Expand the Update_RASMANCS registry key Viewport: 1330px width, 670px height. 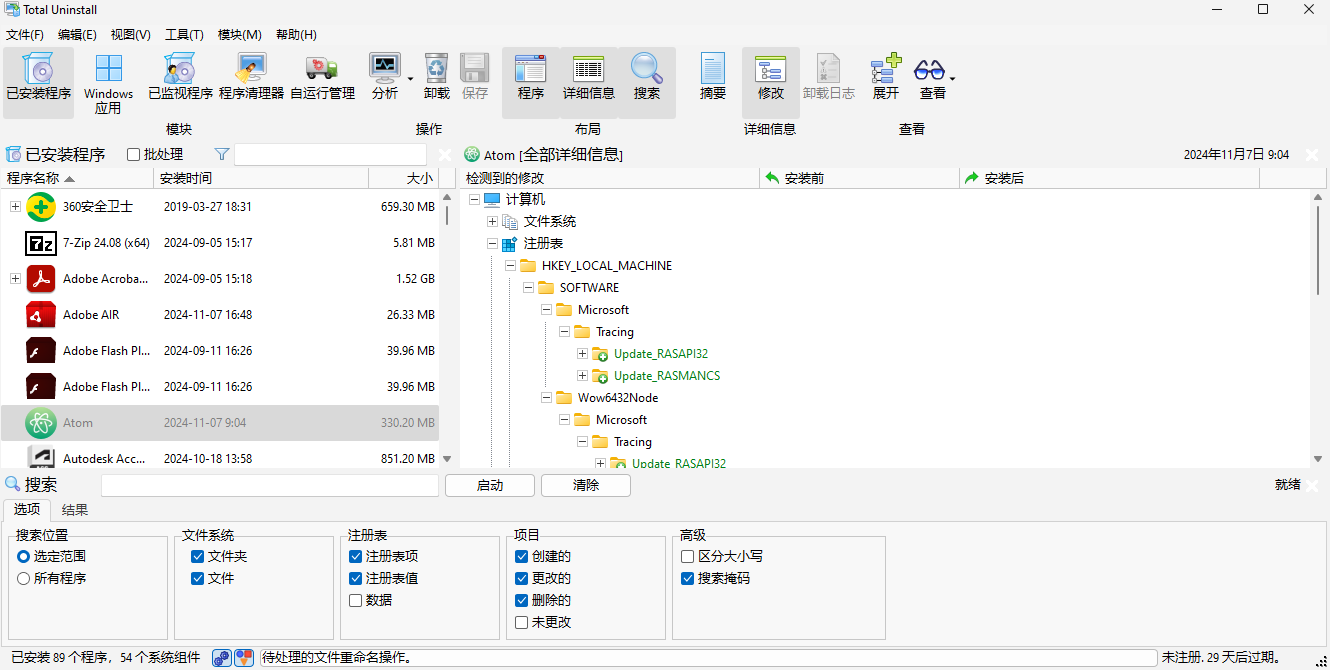pos(582,376)
